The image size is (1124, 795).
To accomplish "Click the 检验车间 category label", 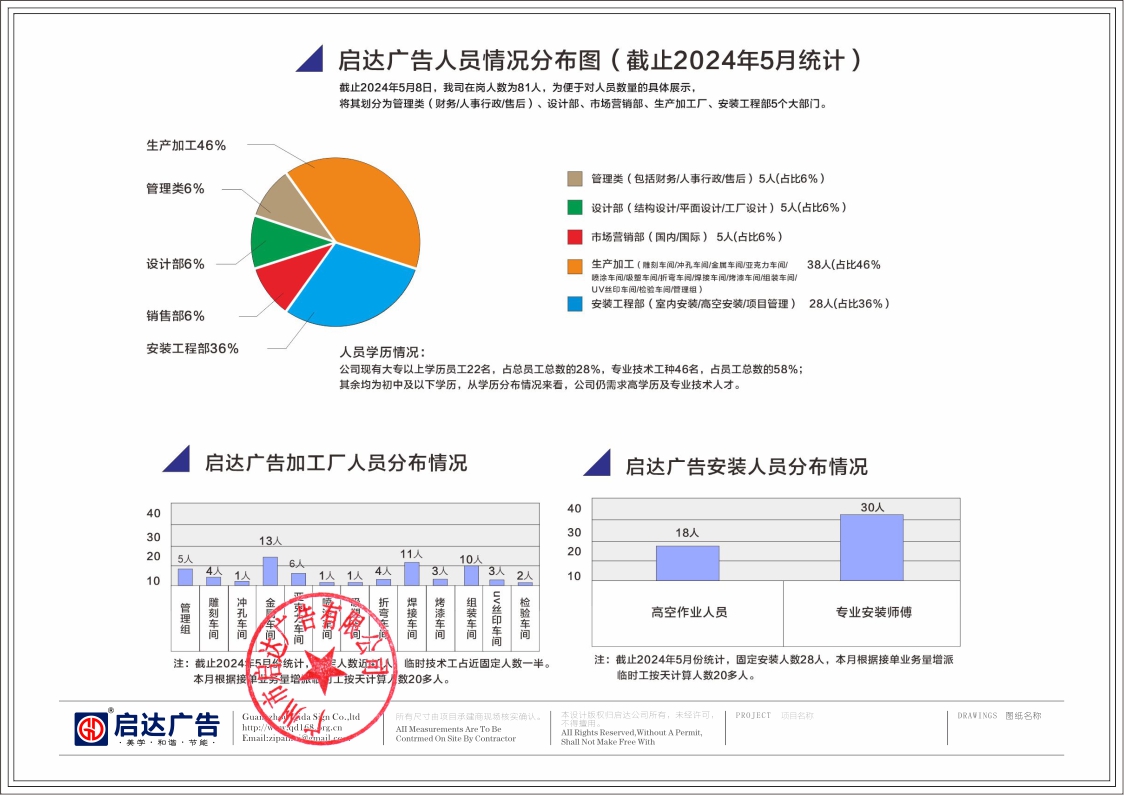I will point(525,618).
